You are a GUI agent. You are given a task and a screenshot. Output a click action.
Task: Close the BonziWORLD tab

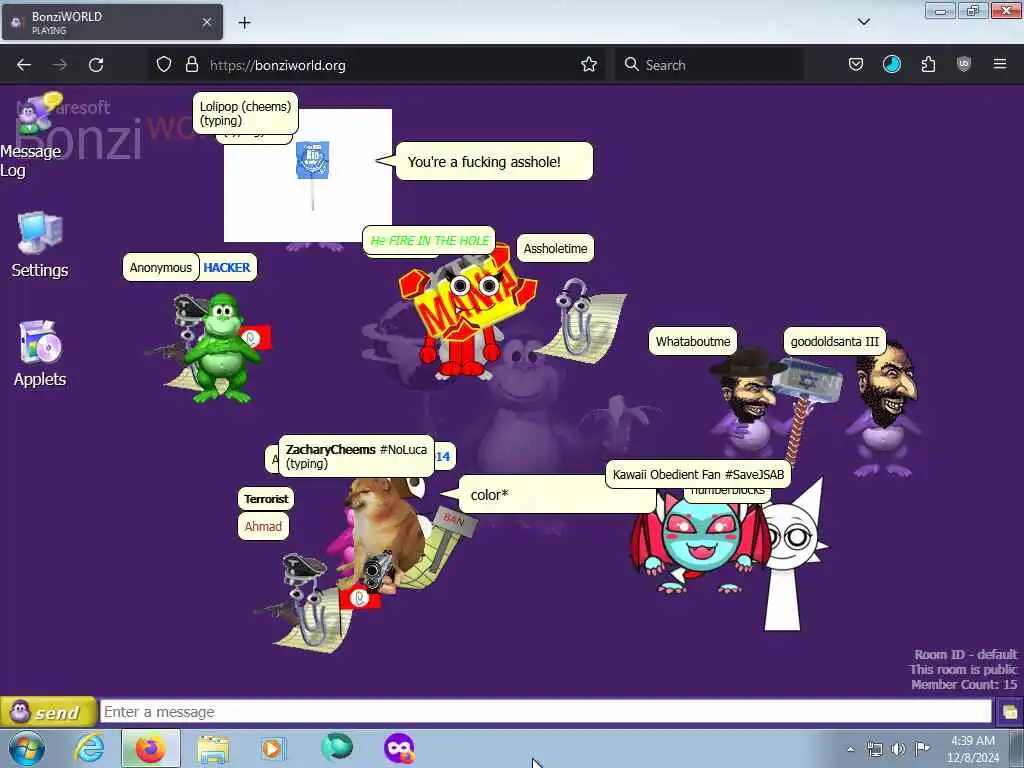click(206, 22)
